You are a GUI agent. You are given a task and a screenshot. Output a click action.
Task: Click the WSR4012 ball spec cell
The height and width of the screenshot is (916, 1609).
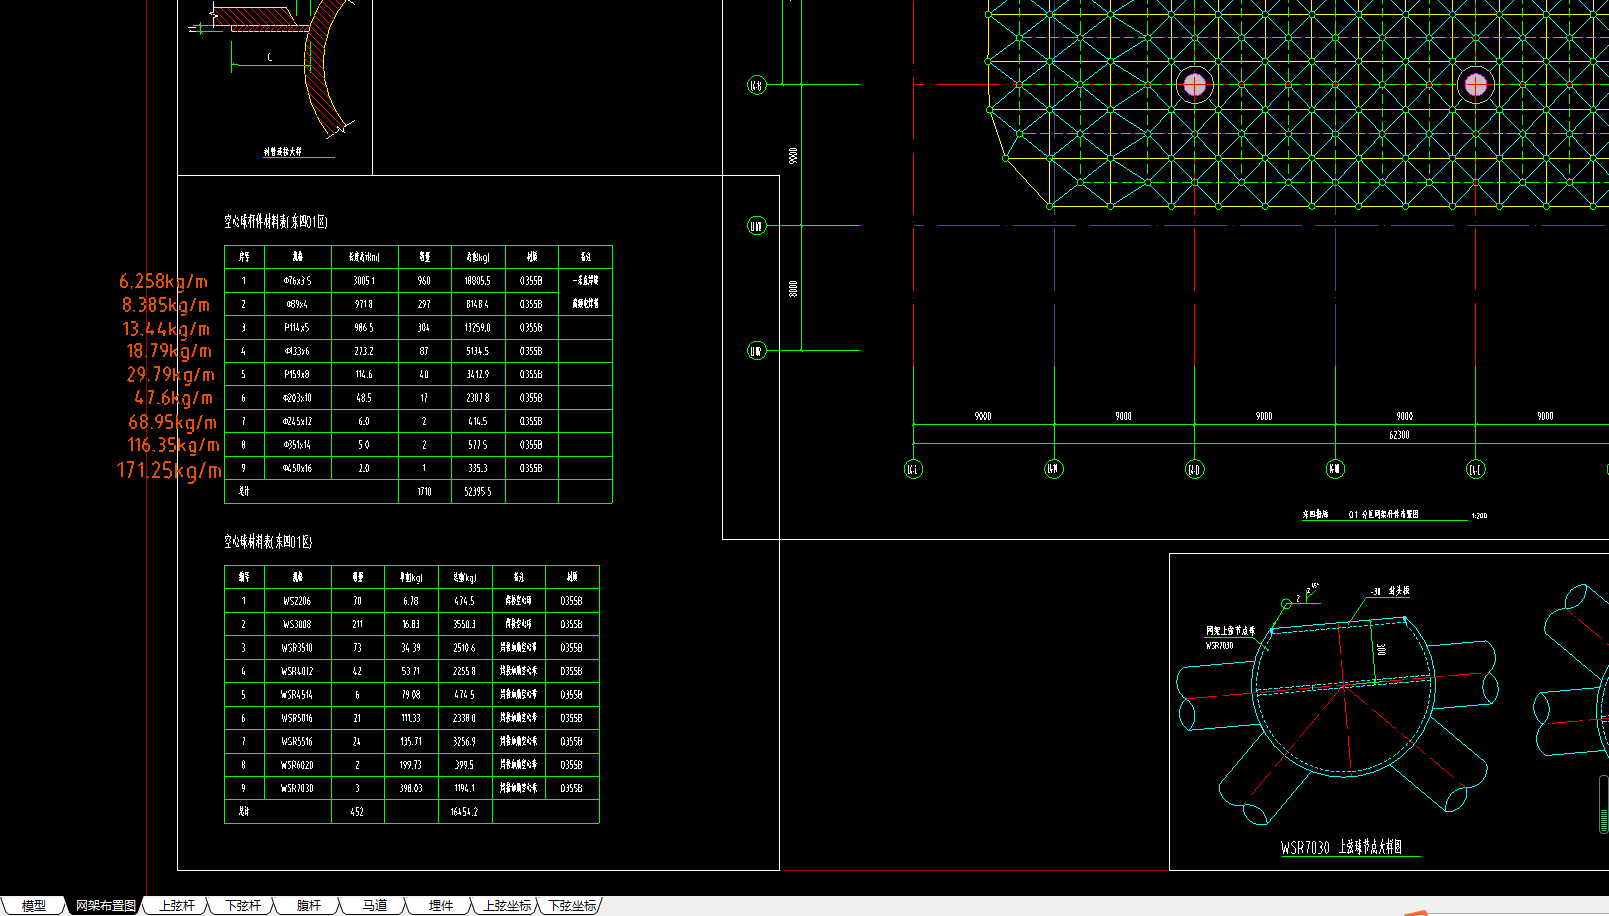(297, 671)
